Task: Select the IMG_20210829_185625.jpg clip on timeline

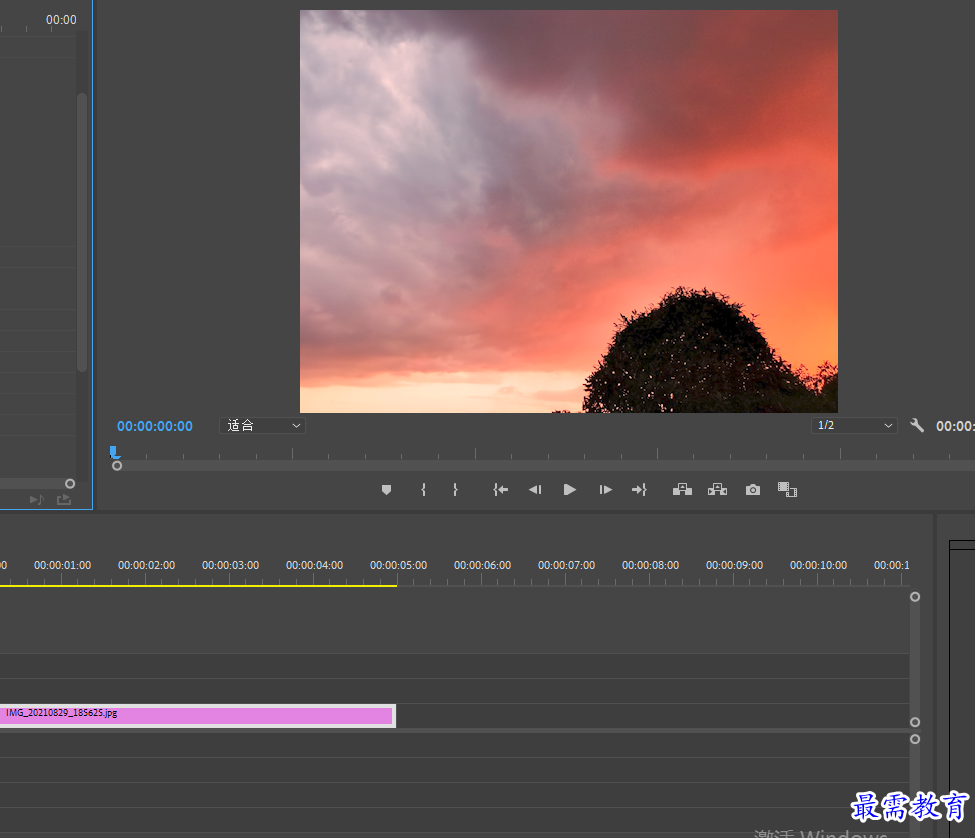Action: tap(197, 716)
